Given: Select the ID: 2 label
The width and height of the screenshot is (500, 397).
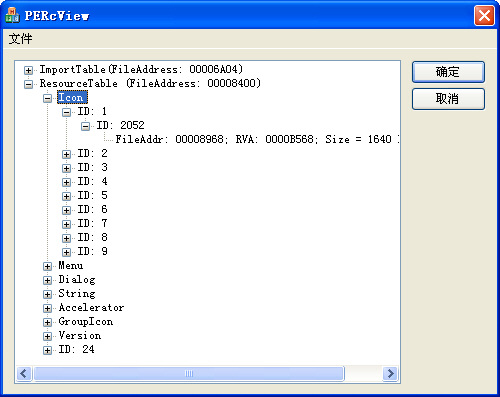Looking at the screenshot, I should 92,153.
